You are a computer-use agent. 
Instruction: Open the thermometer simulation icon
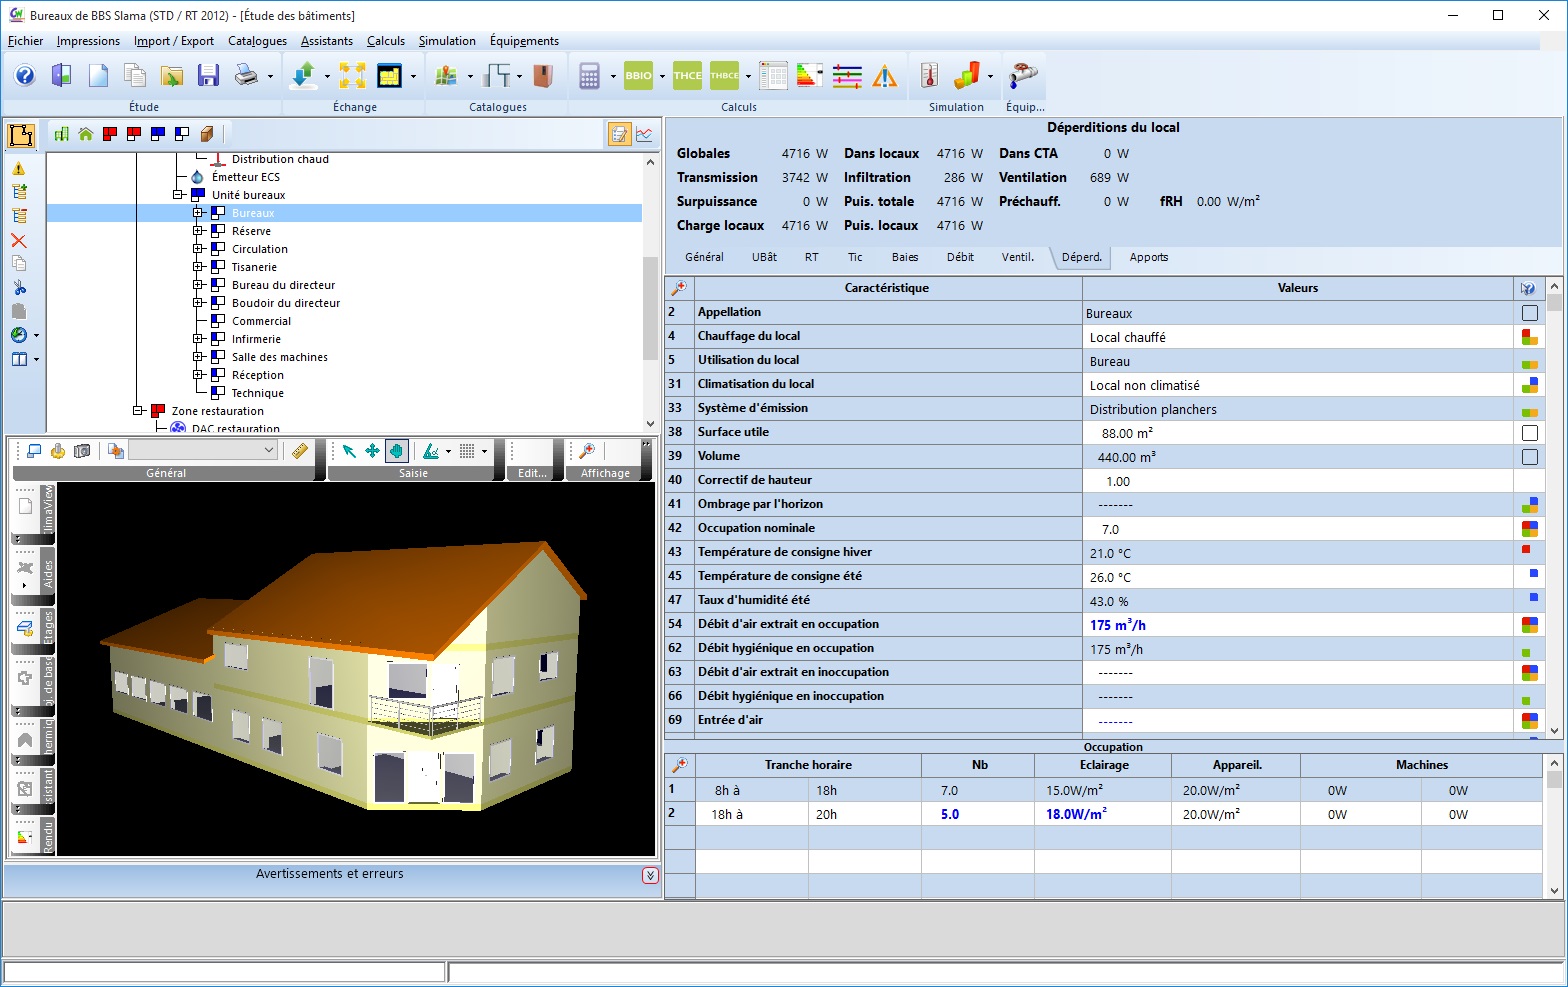click(929, 76)
